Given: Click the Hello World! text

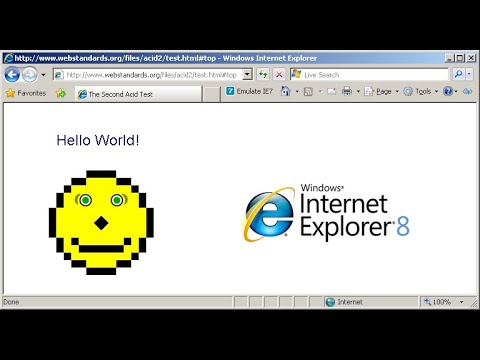Looking at the screenshot, I should pyautogui.click(x=98, y=140).
